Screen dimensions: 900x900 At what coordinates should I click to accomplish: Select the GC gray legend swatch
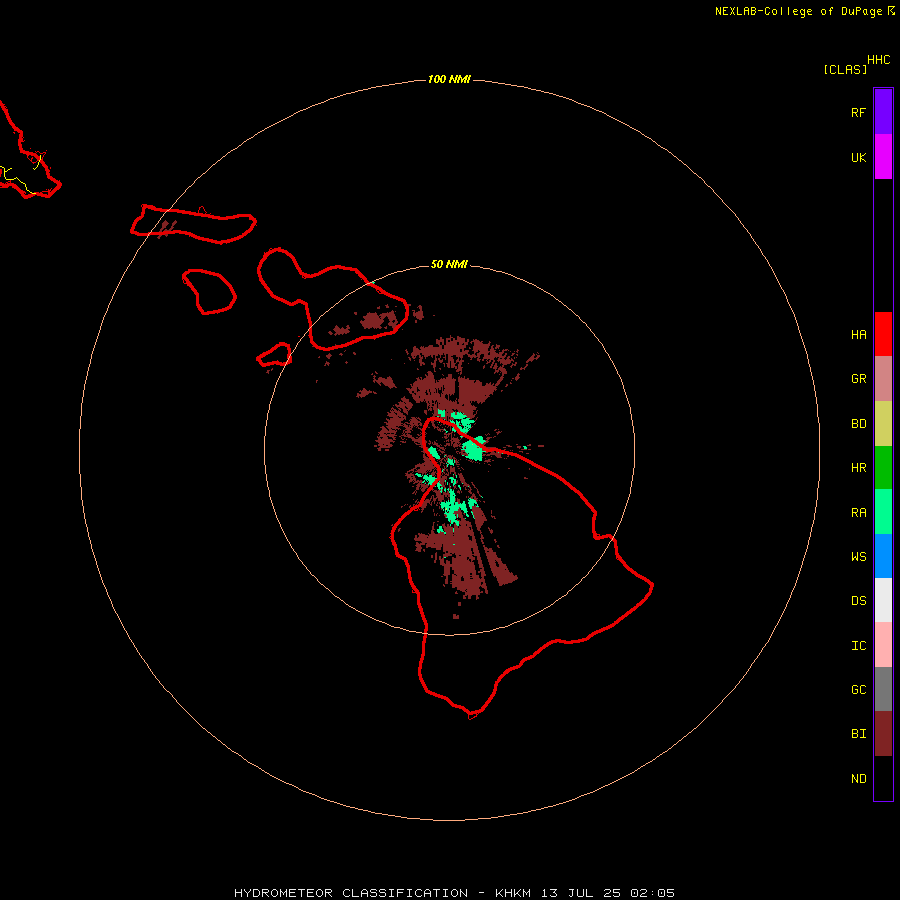(883, 689)
